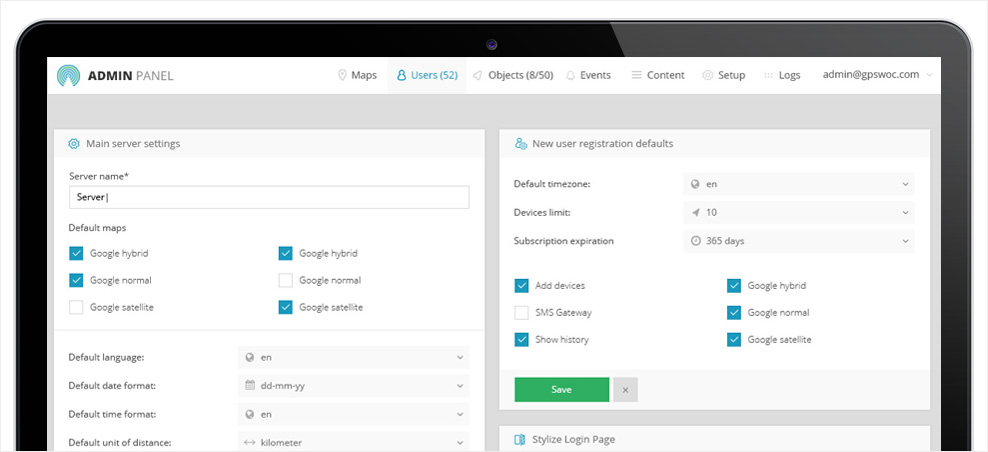Click the Stylize Login Page icon
The width and height of the screenshot is (988, 452).
519,439
